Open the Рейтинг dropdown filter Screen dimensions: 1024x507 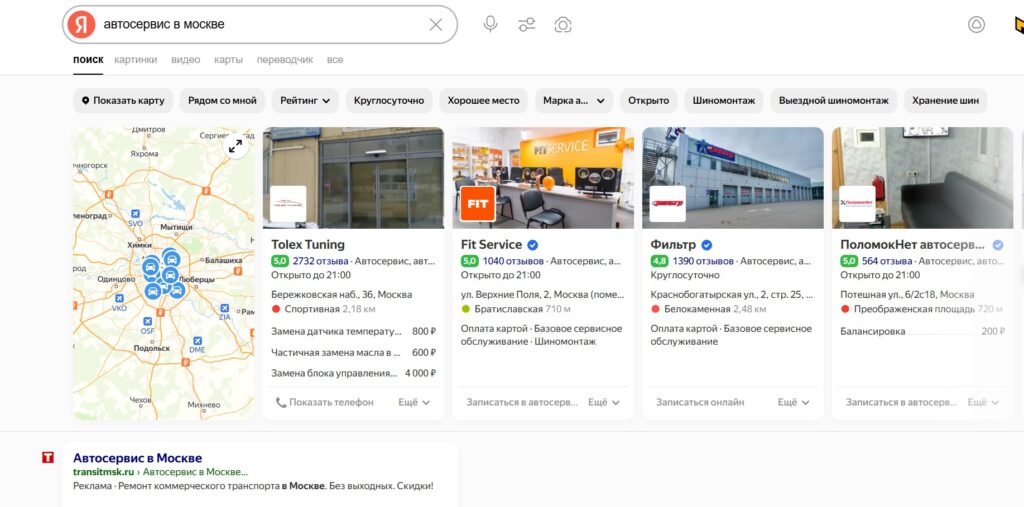305,101
